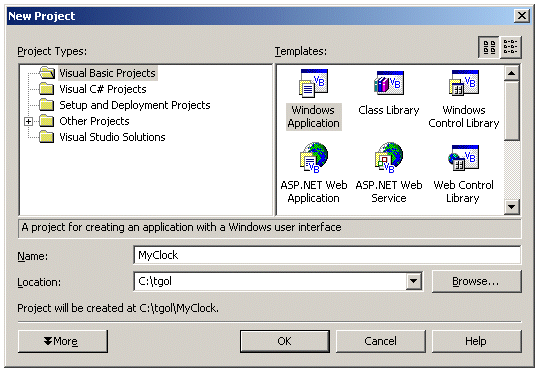Screen dimensions: 540x373
Task: Click inside the Location text field
Action: [x=270, y=281]
